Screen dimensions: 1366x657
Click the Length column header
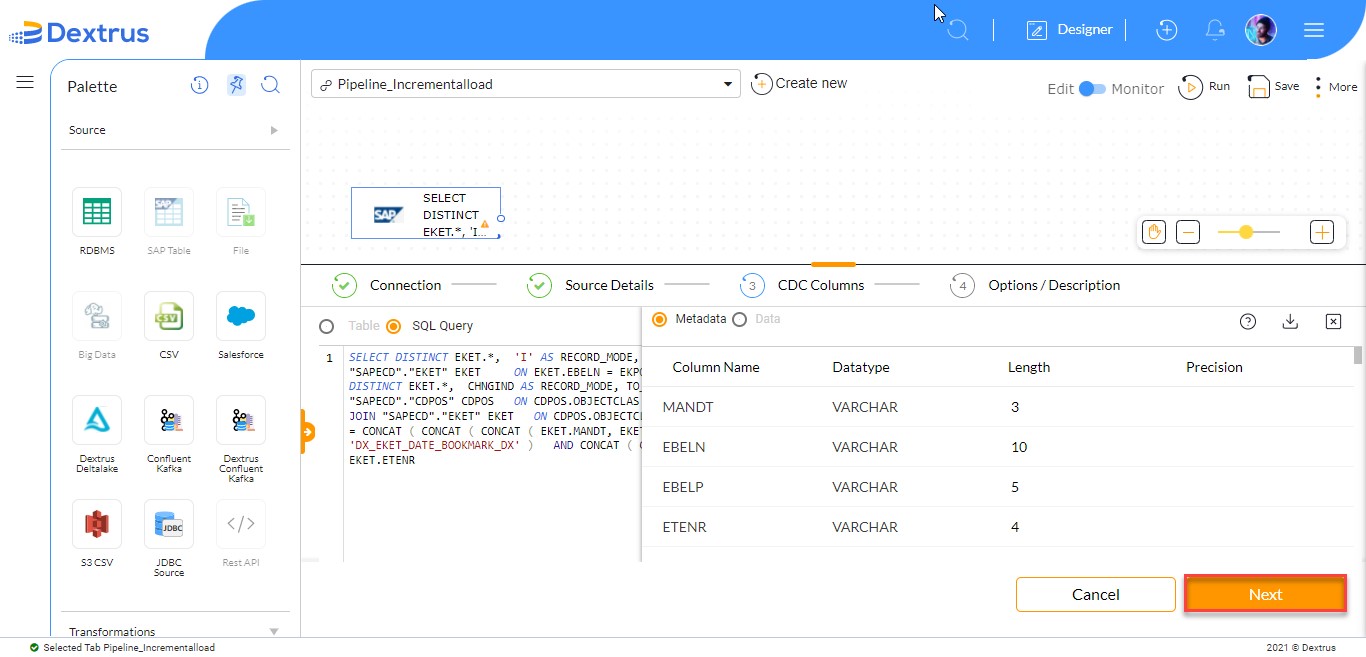point(1029,367)
